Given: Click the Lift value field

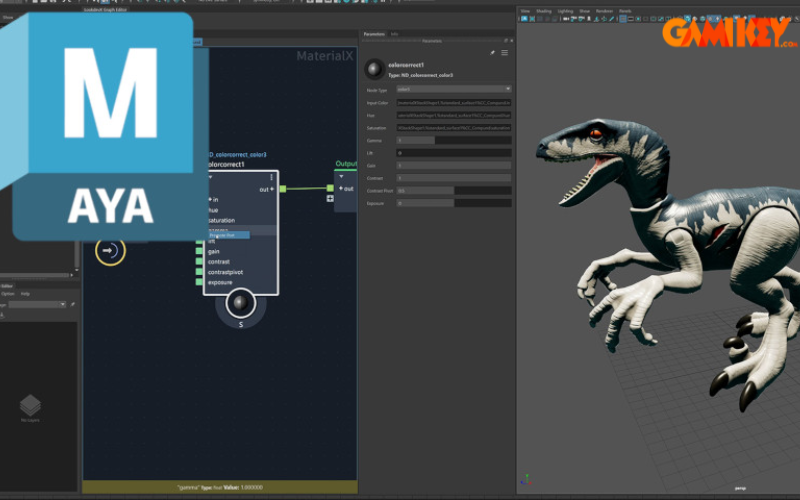Looking at the screenshot, I should (x=454, y=153).
